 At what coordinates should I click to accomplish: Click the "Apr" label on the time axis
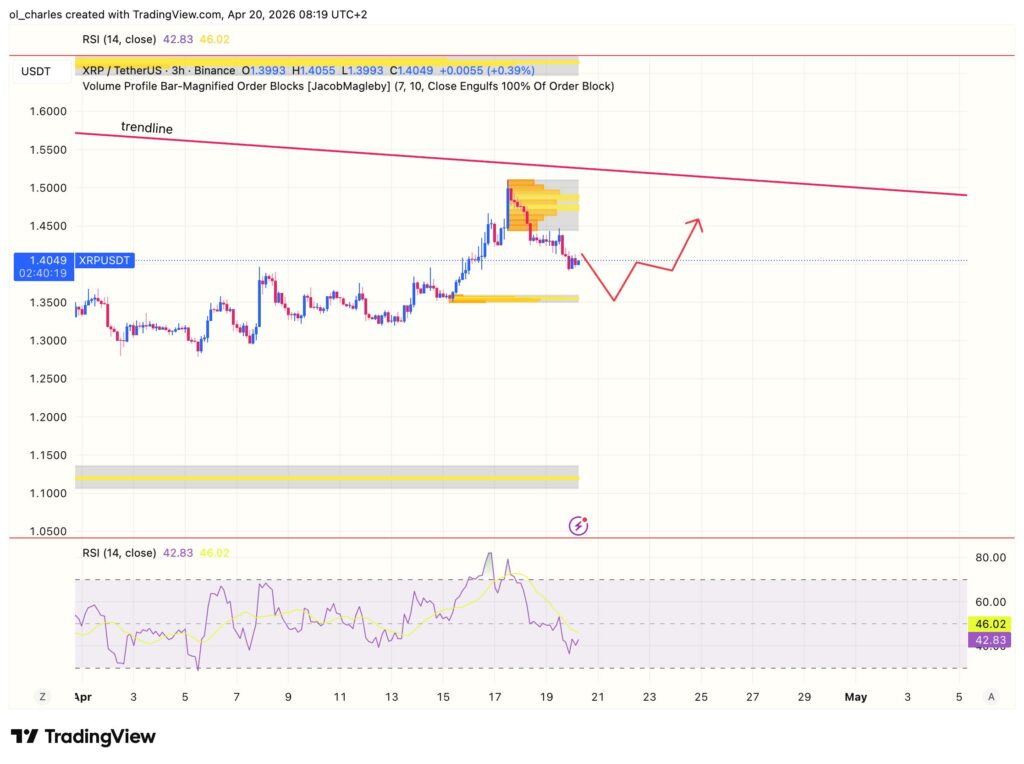point(84,697)
